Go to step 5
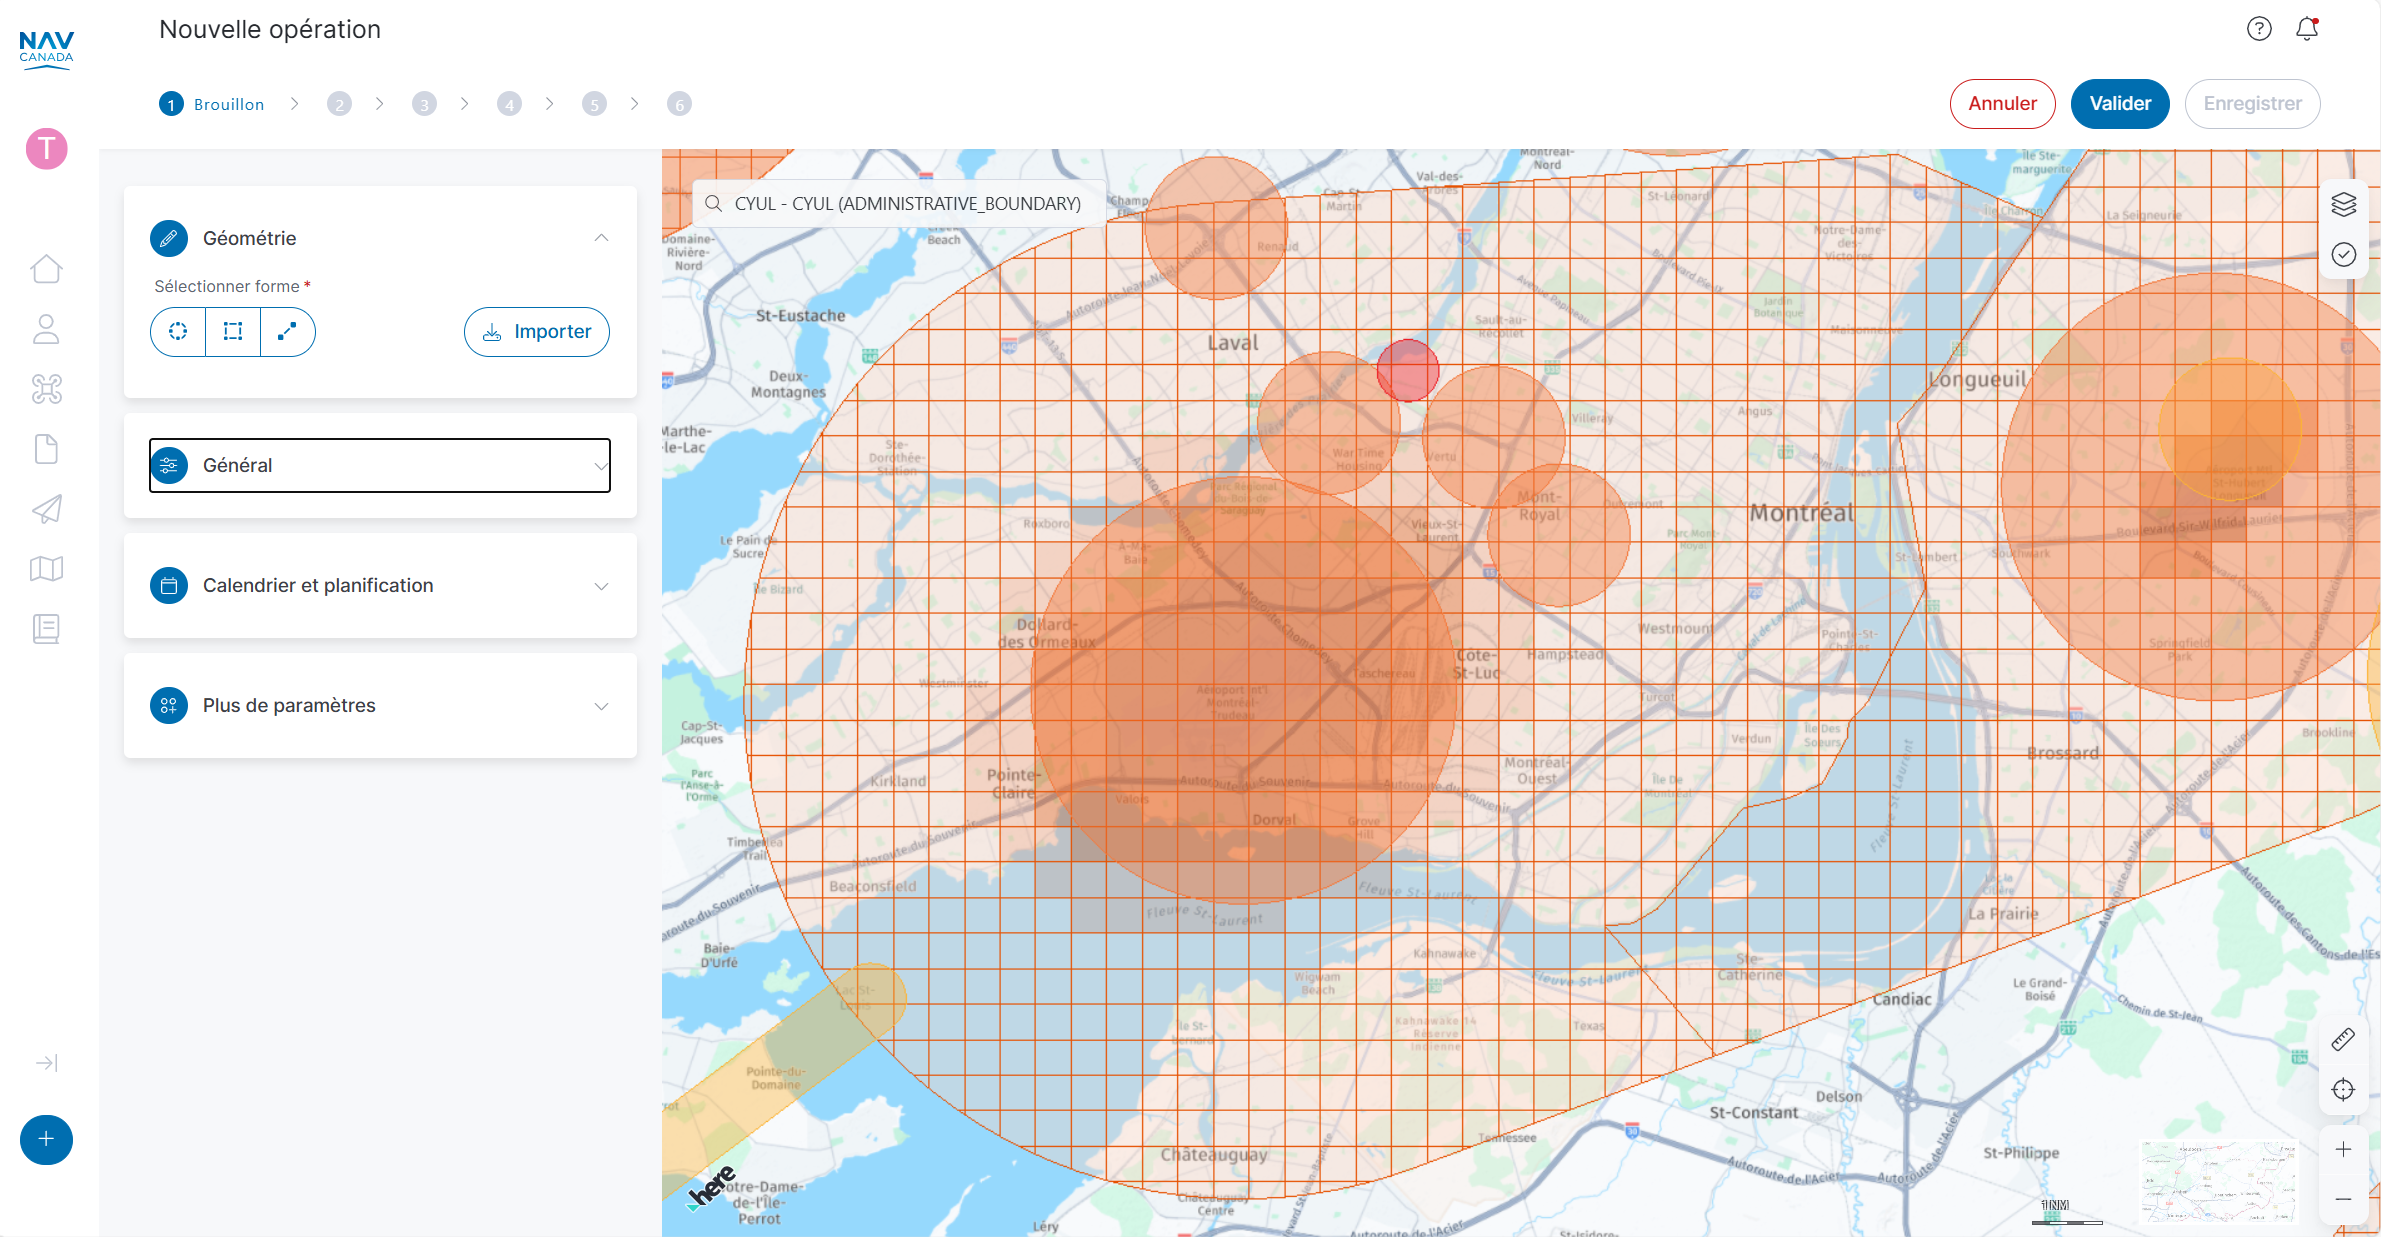The width and height of the screenshot is (2381, 1237). tap(594, 104)
